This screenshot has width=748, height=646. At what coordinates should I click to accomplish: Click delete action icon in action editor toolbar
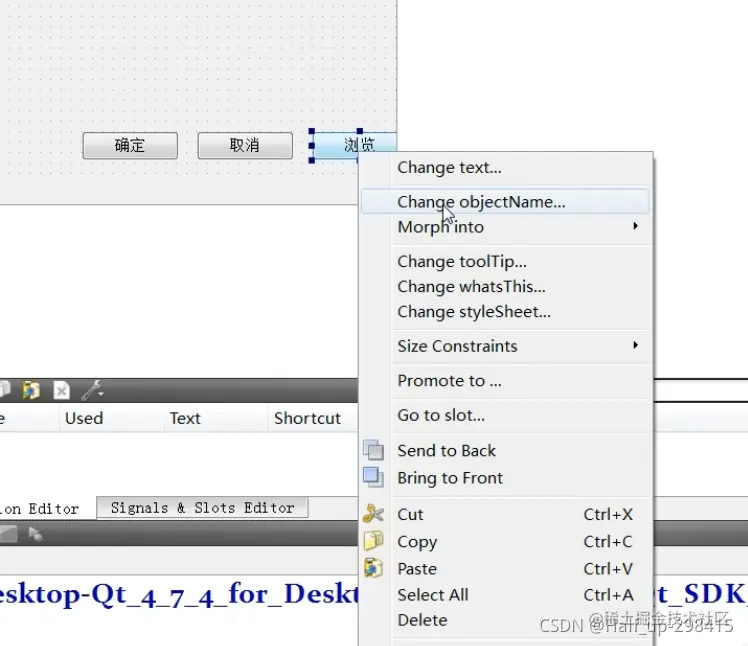click(x=62, y=391)
